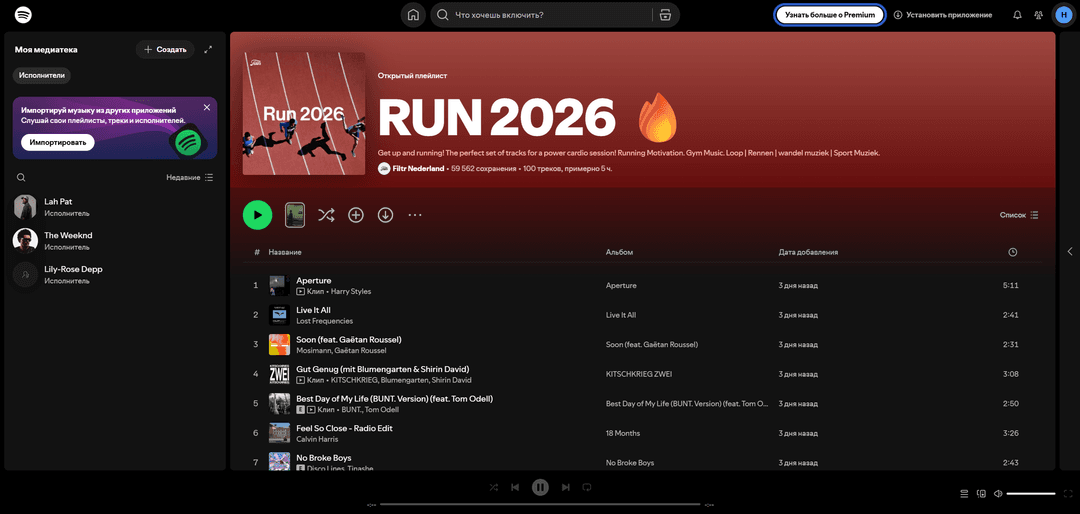Open the Недавние sort dropdown
This screenshot has height=514, width=1080.
coord(189,177)
